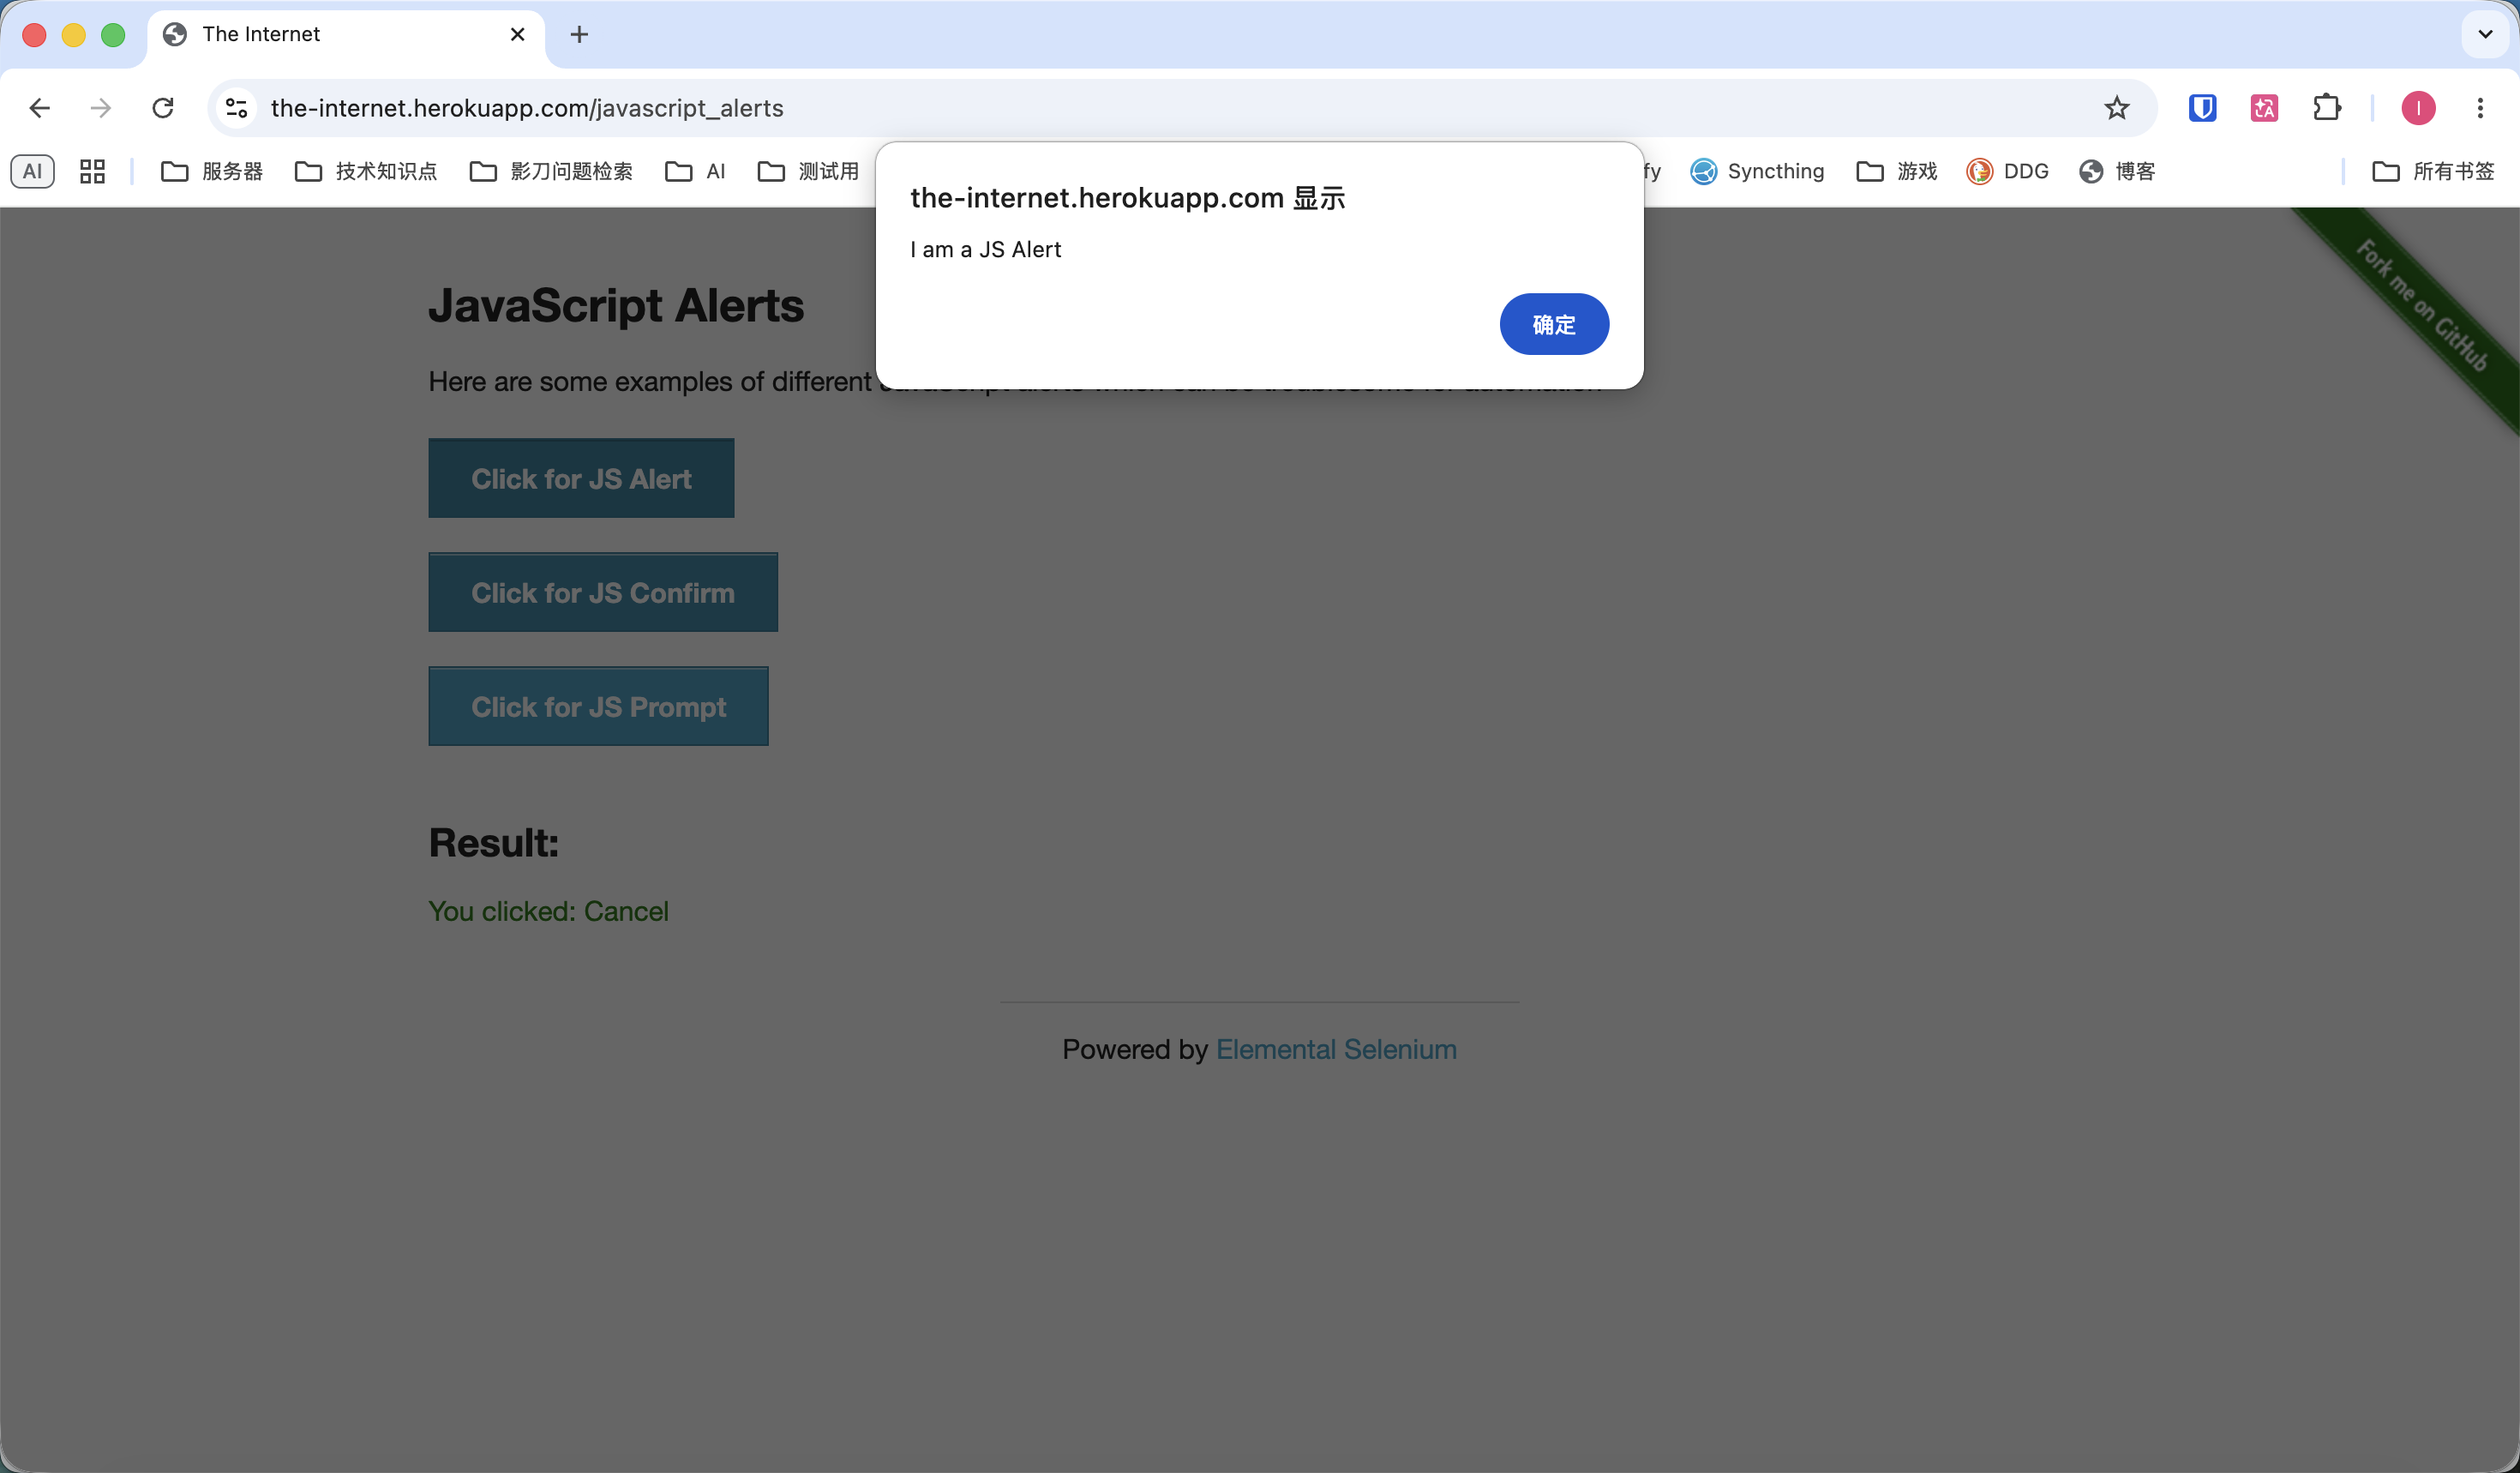The image size is (2520, 1473).
Task: Open the tab search dropdown arrow
Action: 2485,34
